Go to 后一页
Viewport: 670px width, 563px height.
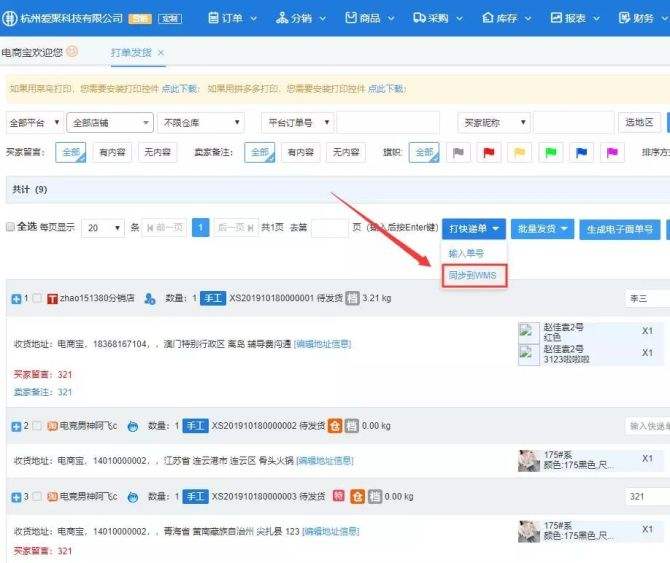click(x=235, y=228)
